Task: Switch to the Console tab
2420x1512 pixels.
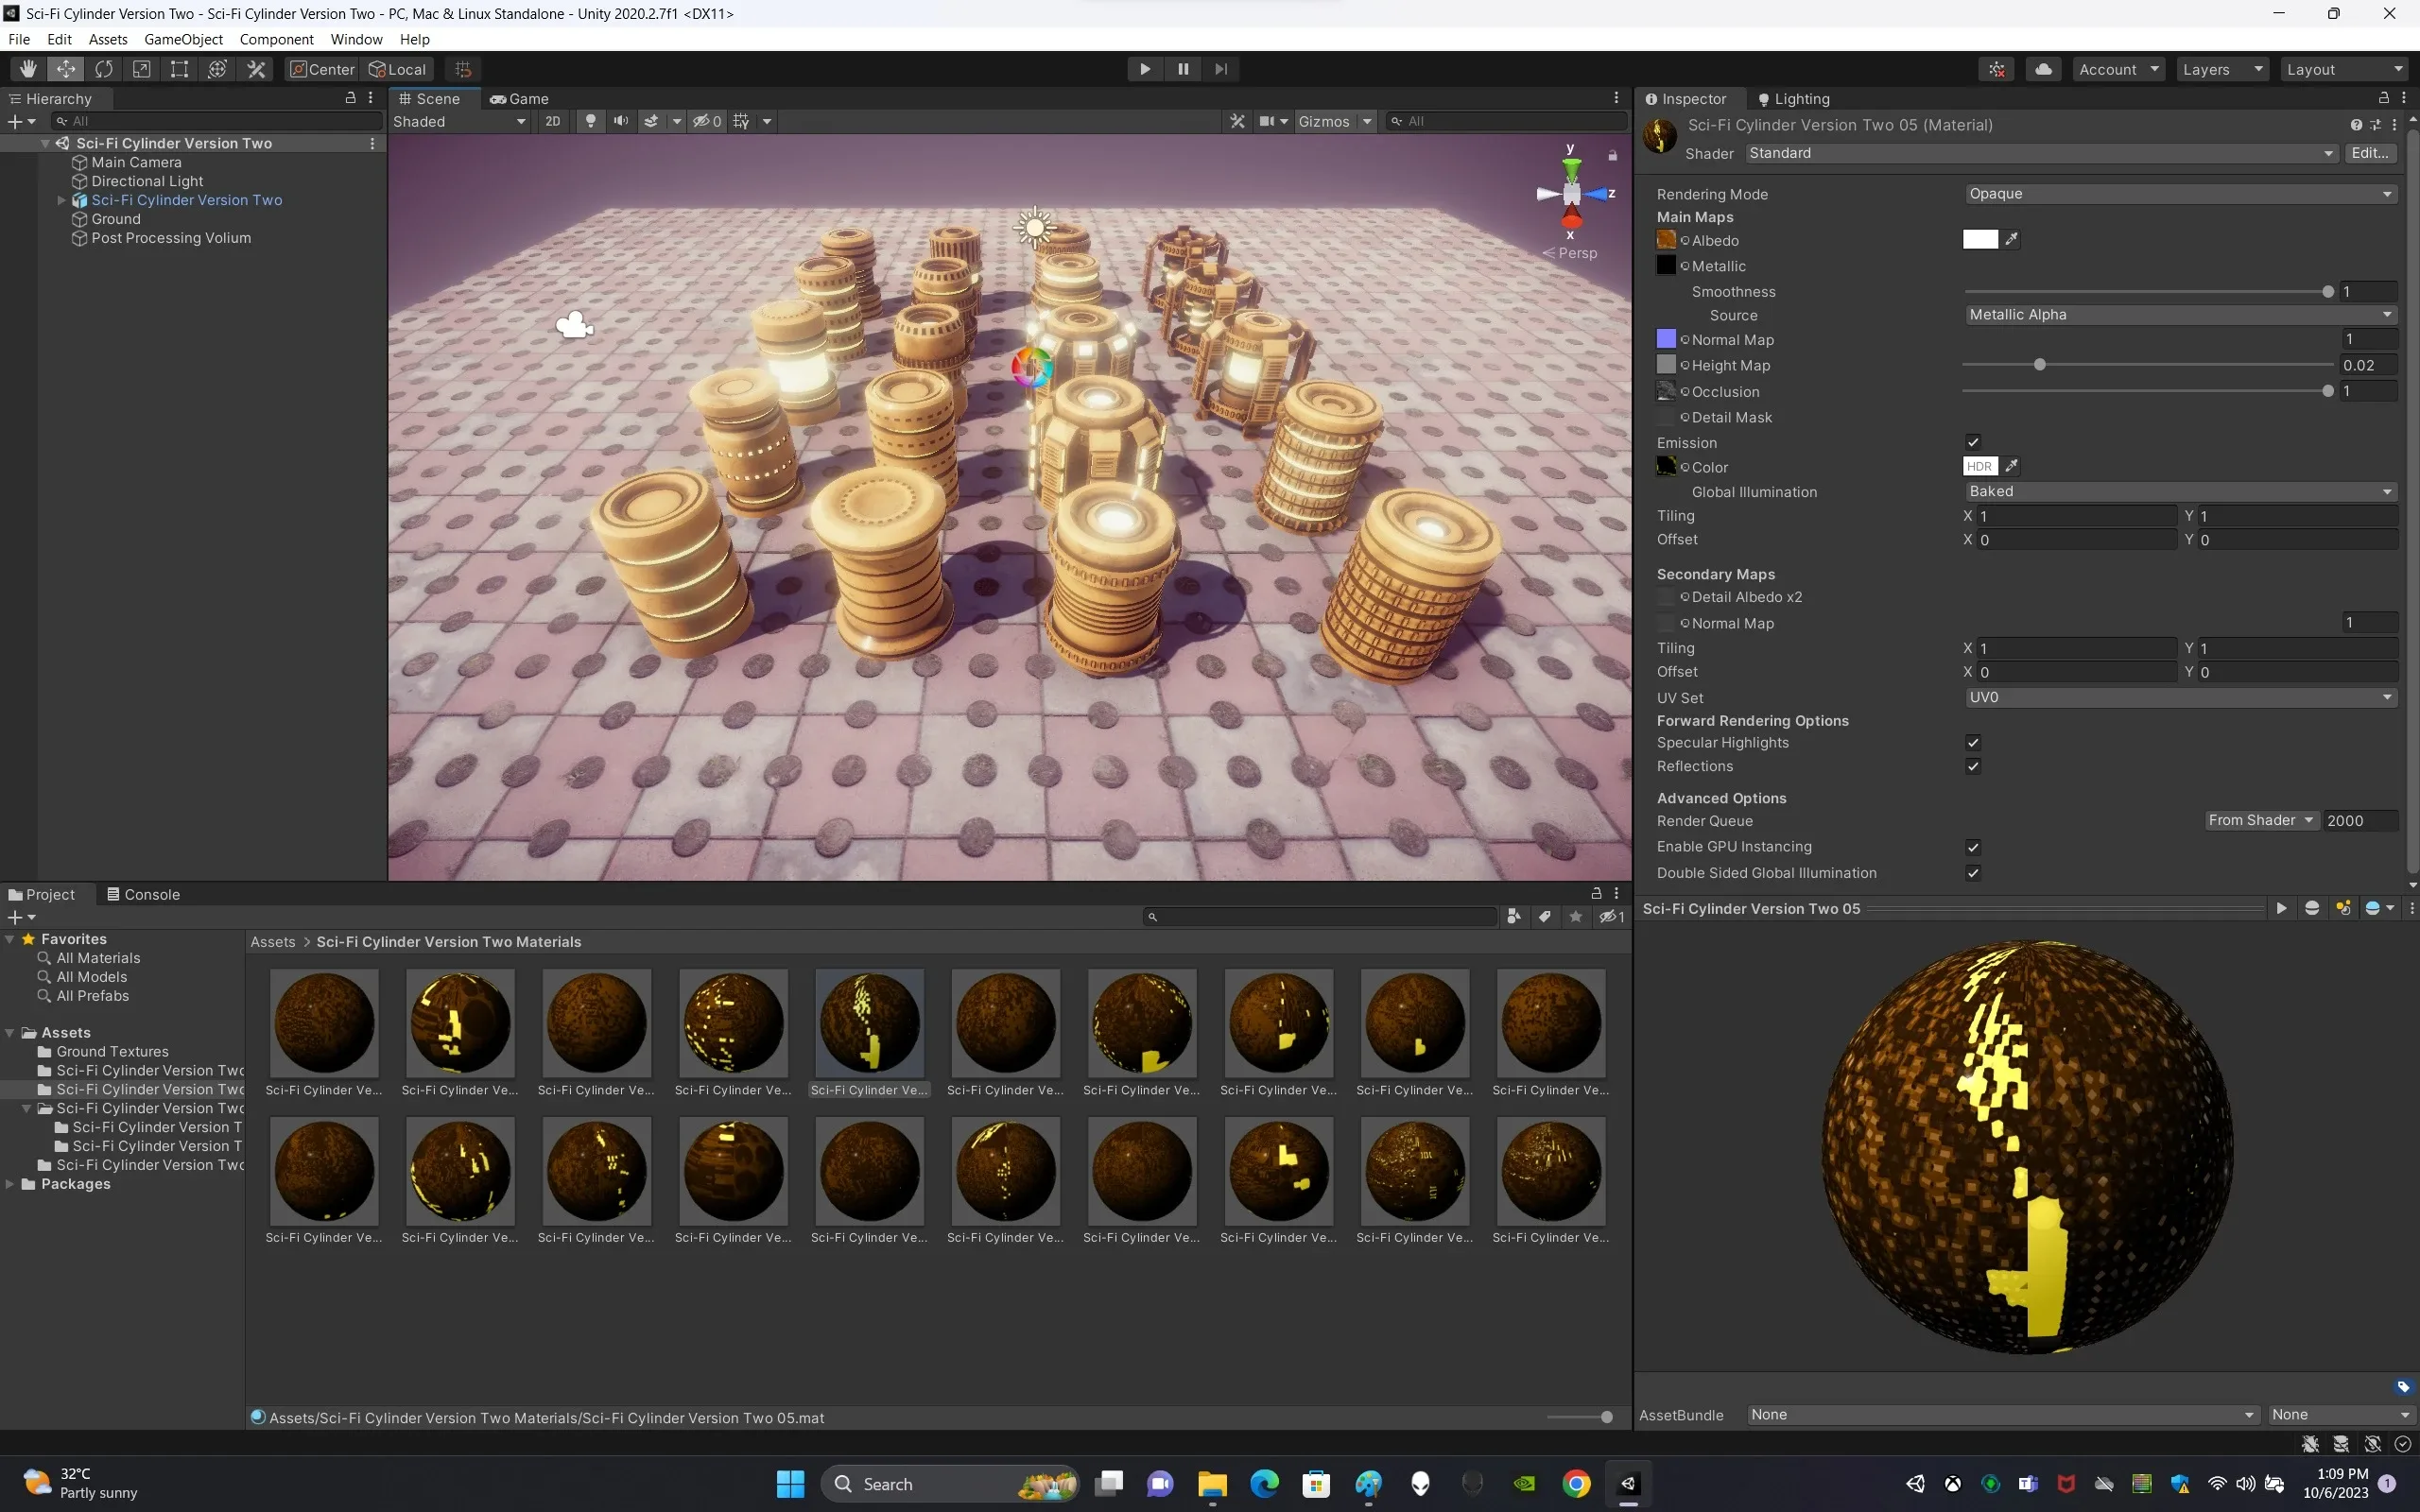Action: [153, 894]
